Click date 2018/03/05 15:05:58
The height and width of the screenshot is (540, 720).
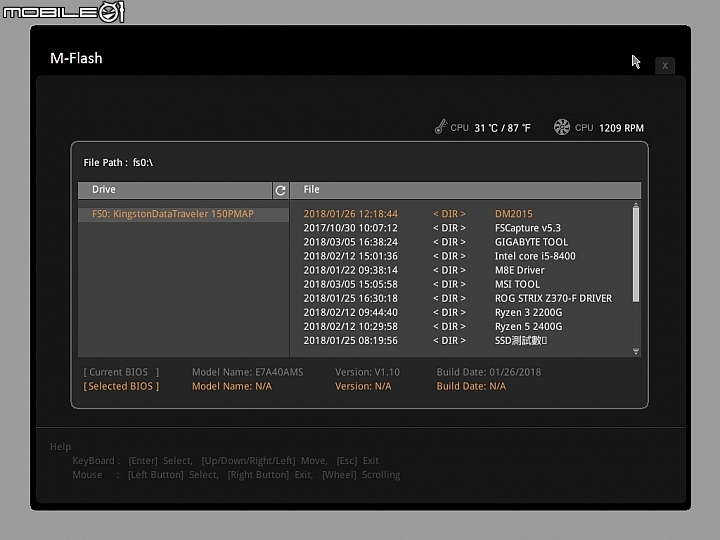pyautogui.click(x=350, y=284)
